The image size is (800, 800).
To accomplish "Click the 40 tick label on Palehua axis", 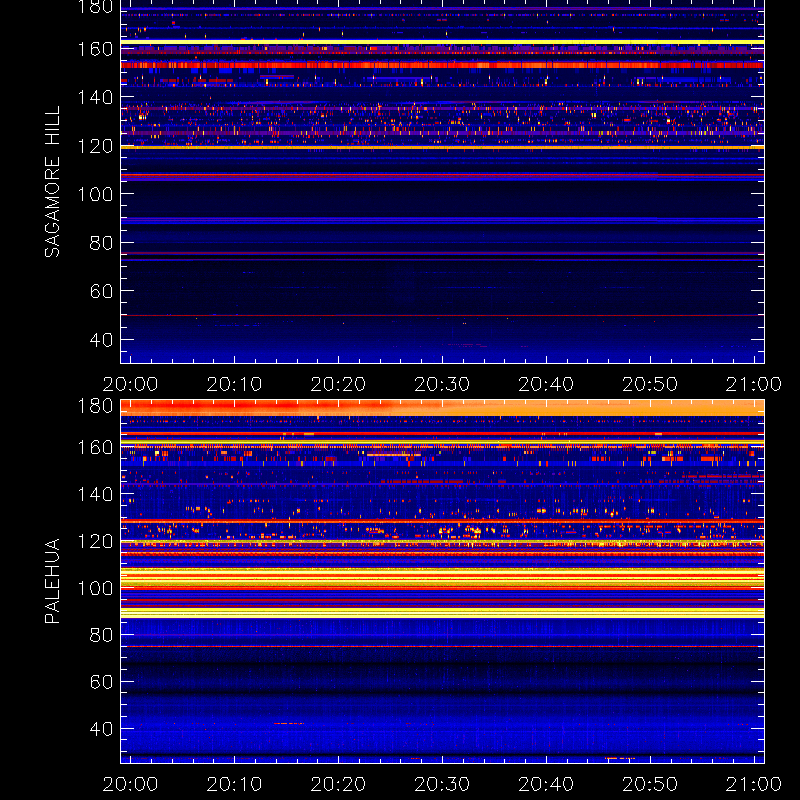I will point(101,729).
